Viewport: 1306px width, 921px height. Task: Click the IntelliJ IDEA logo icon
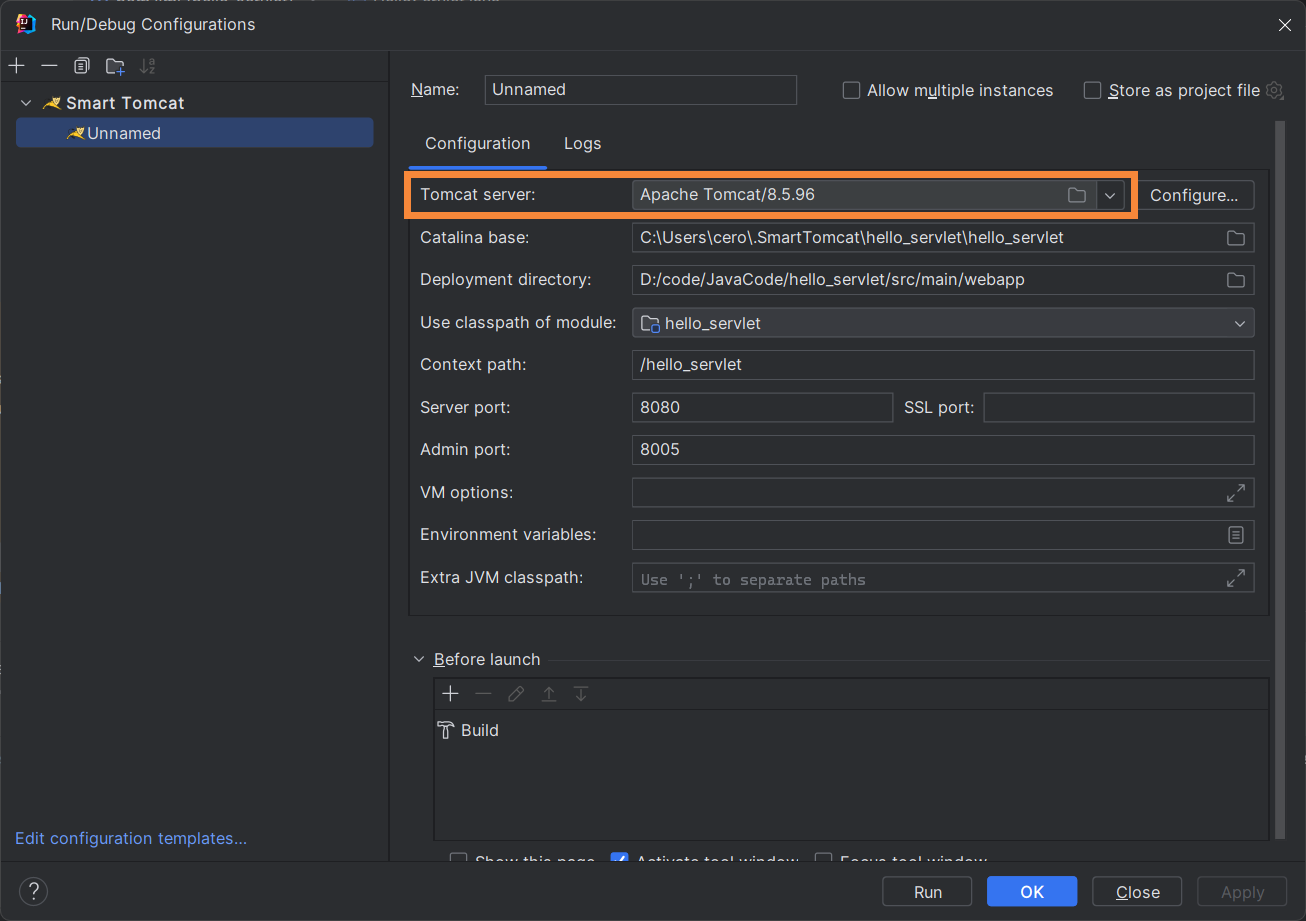(x=26, y=24)
